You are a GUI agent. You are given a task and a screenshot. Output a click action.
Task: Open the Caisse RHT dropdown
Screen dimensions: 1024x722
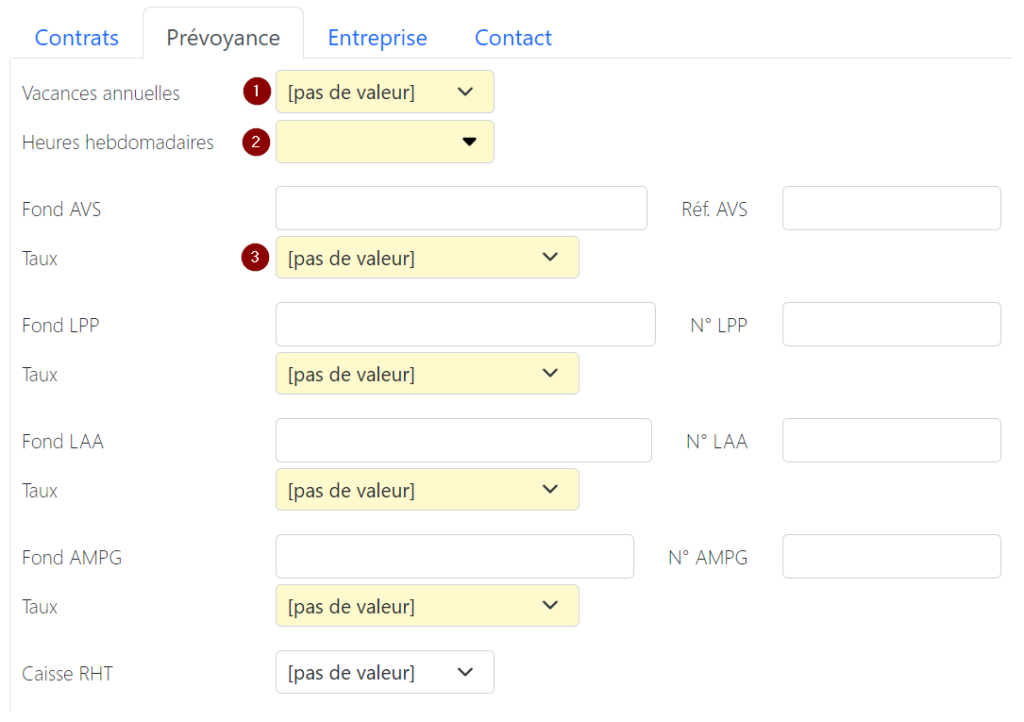(384, 673)
